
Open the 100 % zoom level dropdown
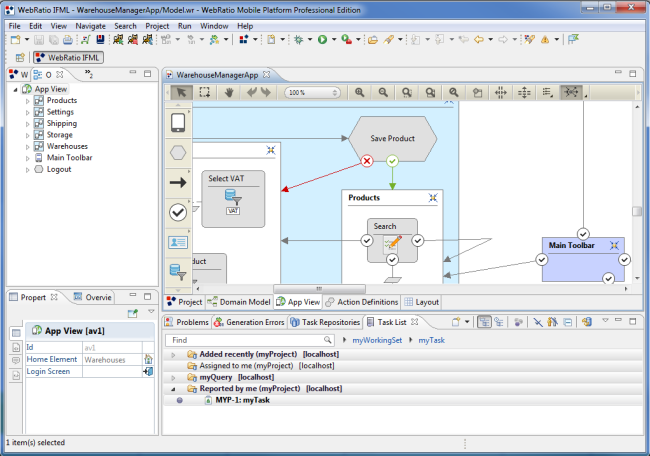(335, 92)
